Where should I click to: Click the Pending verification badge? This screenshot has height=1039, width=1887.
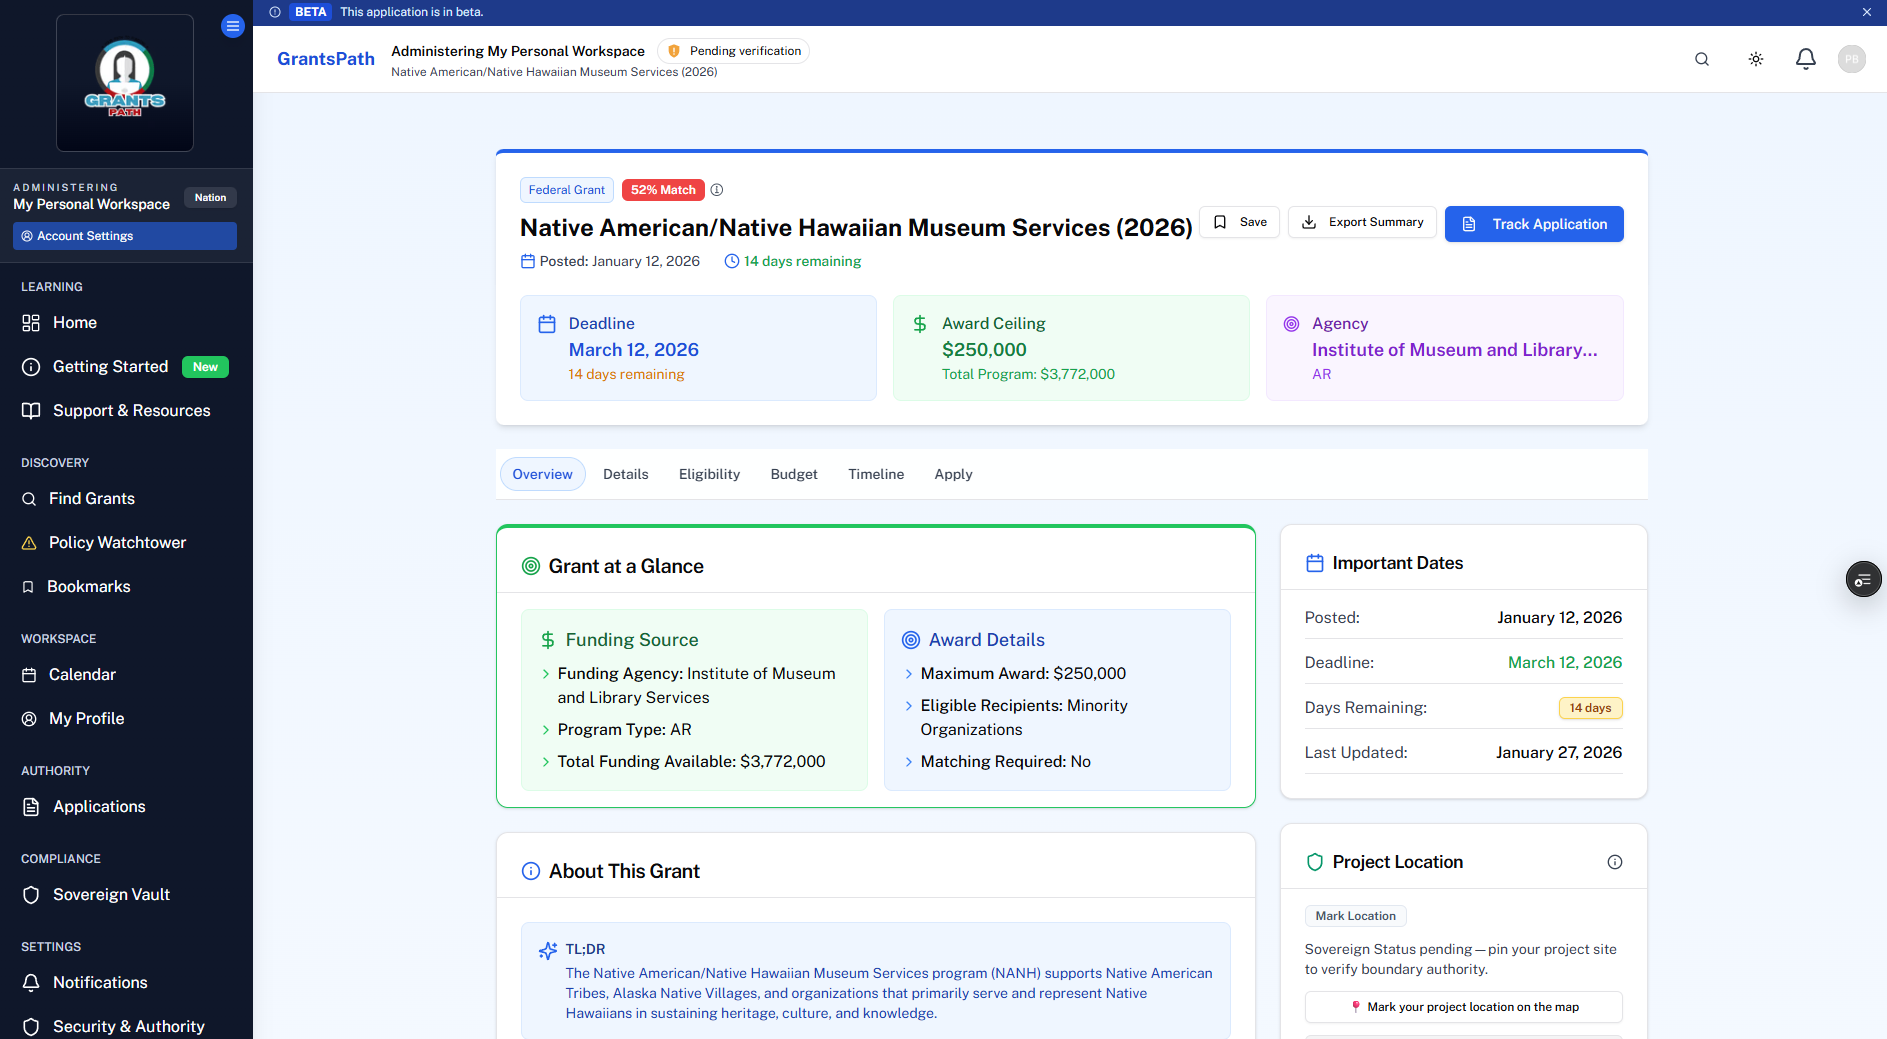pos(734,51)
